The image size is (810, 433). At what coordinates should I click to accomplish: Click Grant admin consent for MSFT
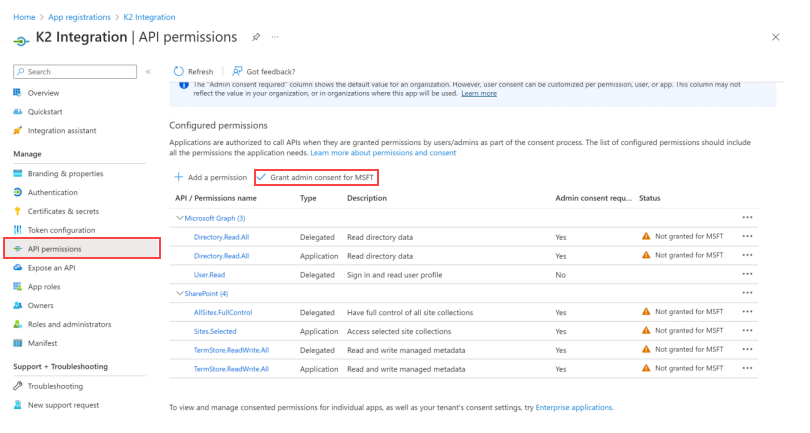316,177
